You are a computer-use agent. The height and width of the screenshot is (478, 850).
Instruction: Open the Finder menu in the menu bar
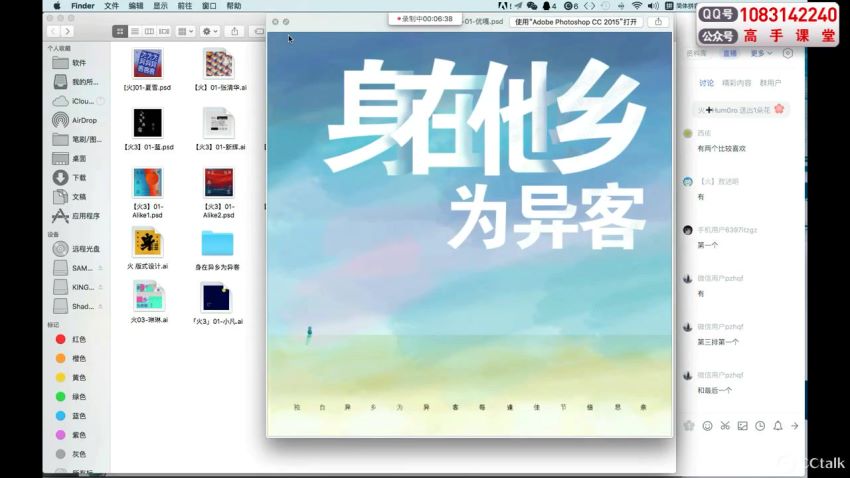(x=83, y=5)
